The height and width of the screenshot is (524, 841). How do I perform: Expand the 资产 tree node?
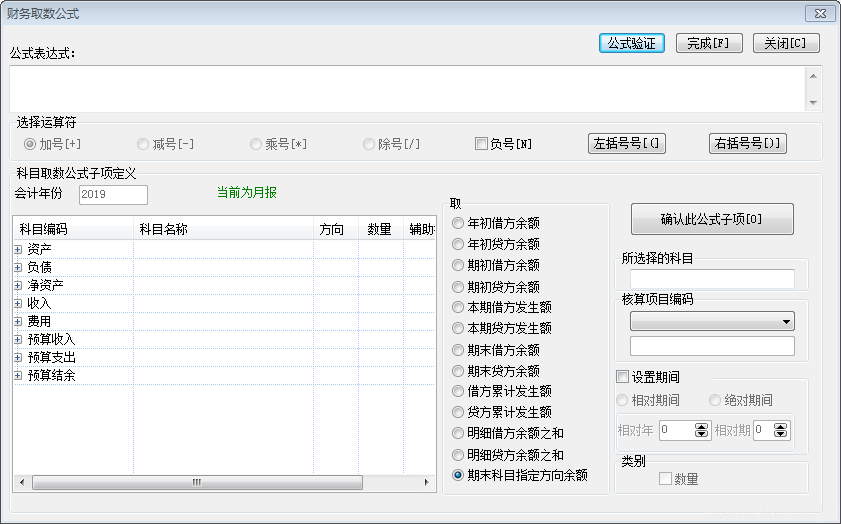point(18,249)
